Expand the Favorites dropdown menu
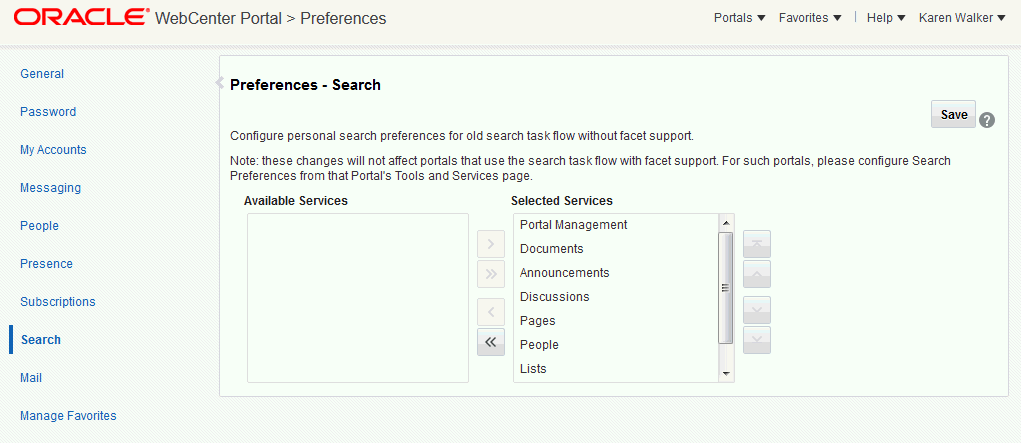 [810, 18]
